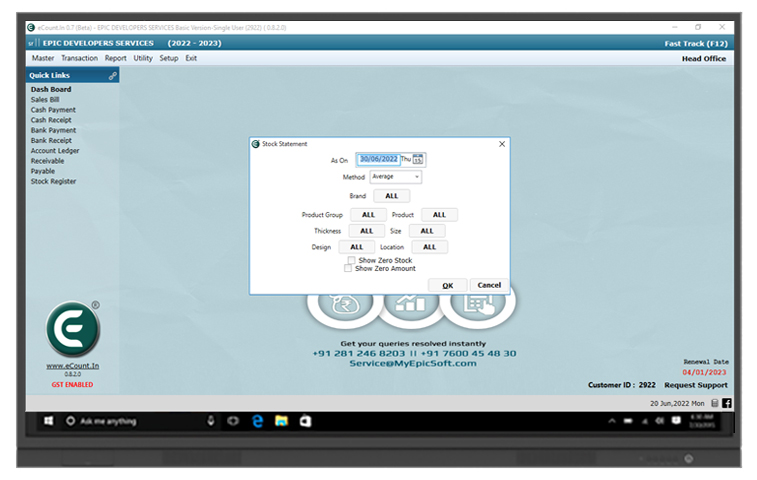
Task: Open the Facebook icon in status bar
Action: pyautogui.click(x=727, y=403)
